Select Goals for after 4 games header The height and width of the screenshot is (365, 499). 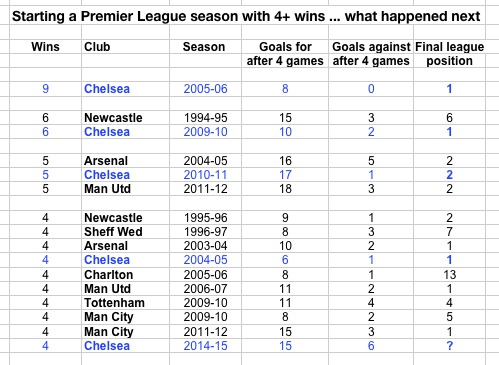[285, 54]
